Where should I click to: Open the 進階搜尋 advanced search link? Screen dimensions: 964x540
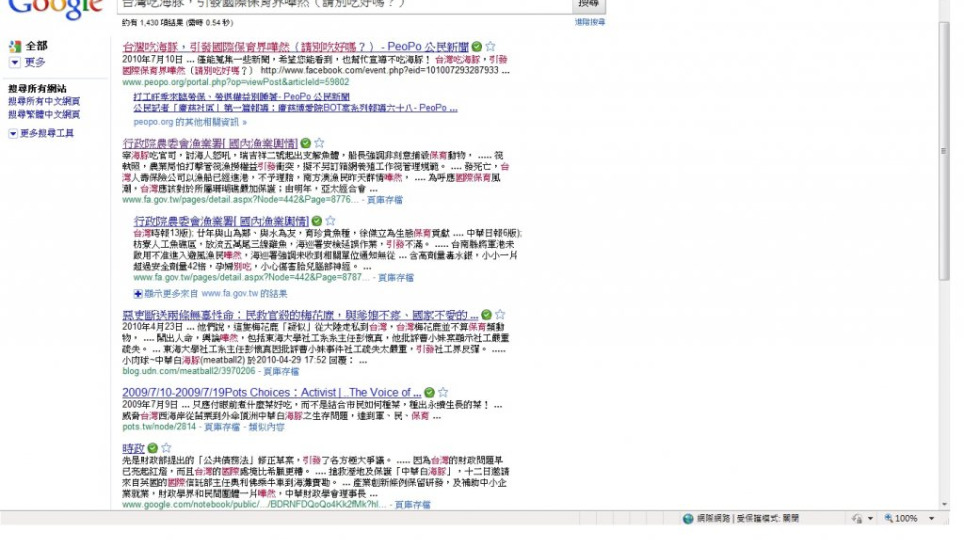pos(589,22)
